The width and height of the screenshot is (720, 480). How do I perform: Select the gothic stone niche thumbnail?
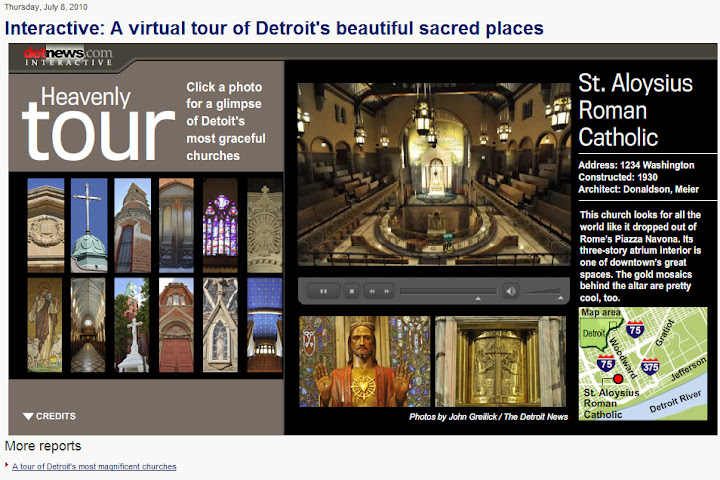coord(220,325)
